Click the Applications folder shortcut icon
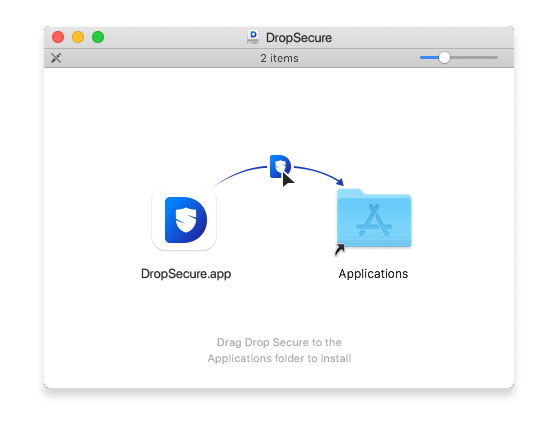The width and height of the screenshot is (558, 422). [374, 218]
